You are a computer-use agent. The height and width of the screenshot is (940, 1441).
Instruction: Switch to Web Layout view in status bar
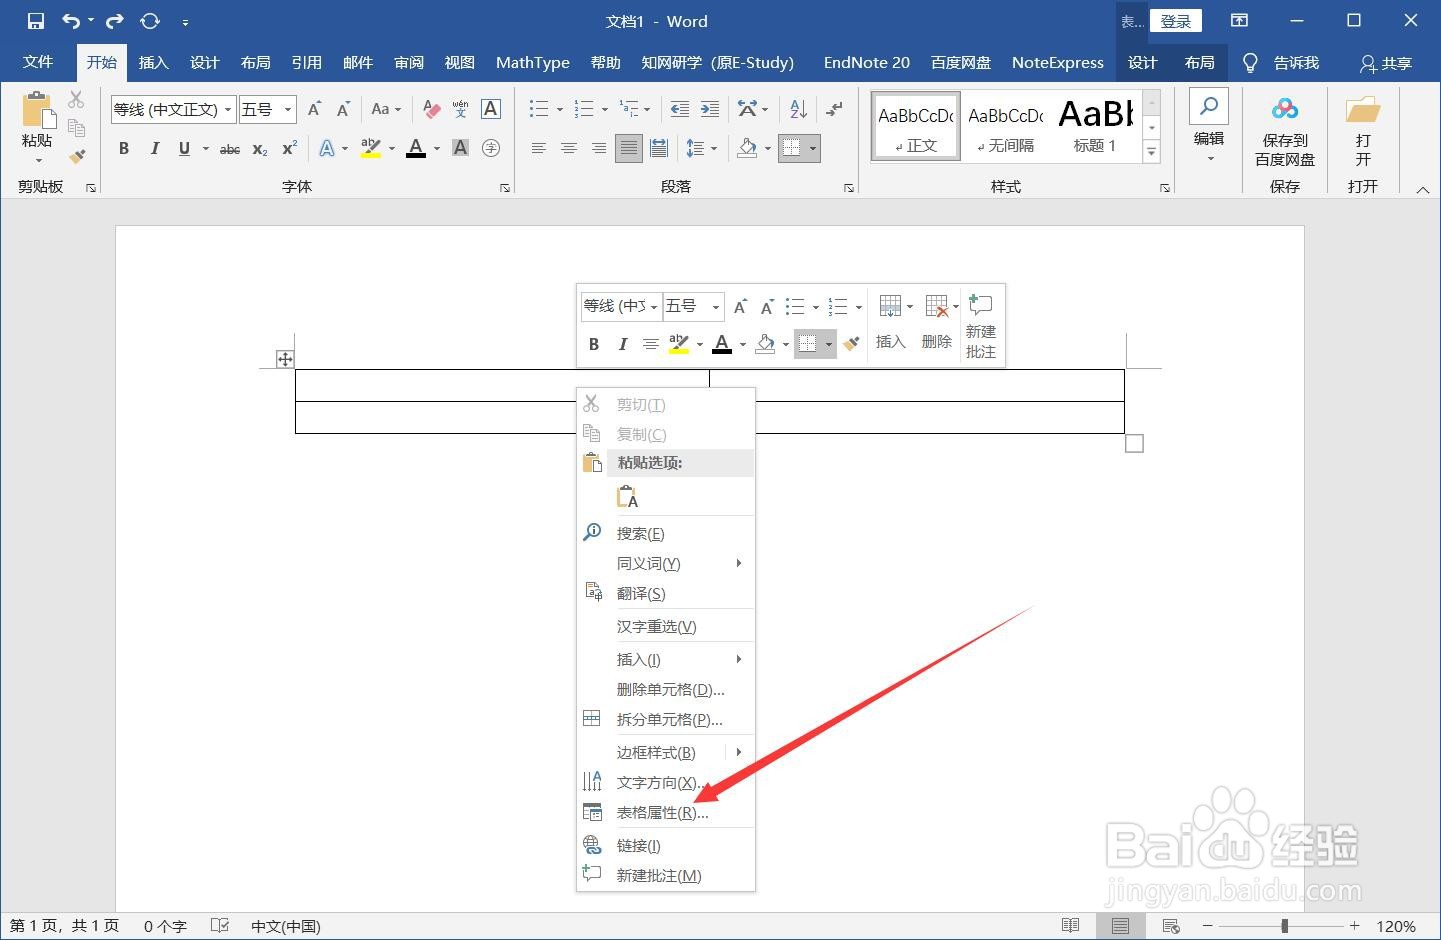(1171, 926)
